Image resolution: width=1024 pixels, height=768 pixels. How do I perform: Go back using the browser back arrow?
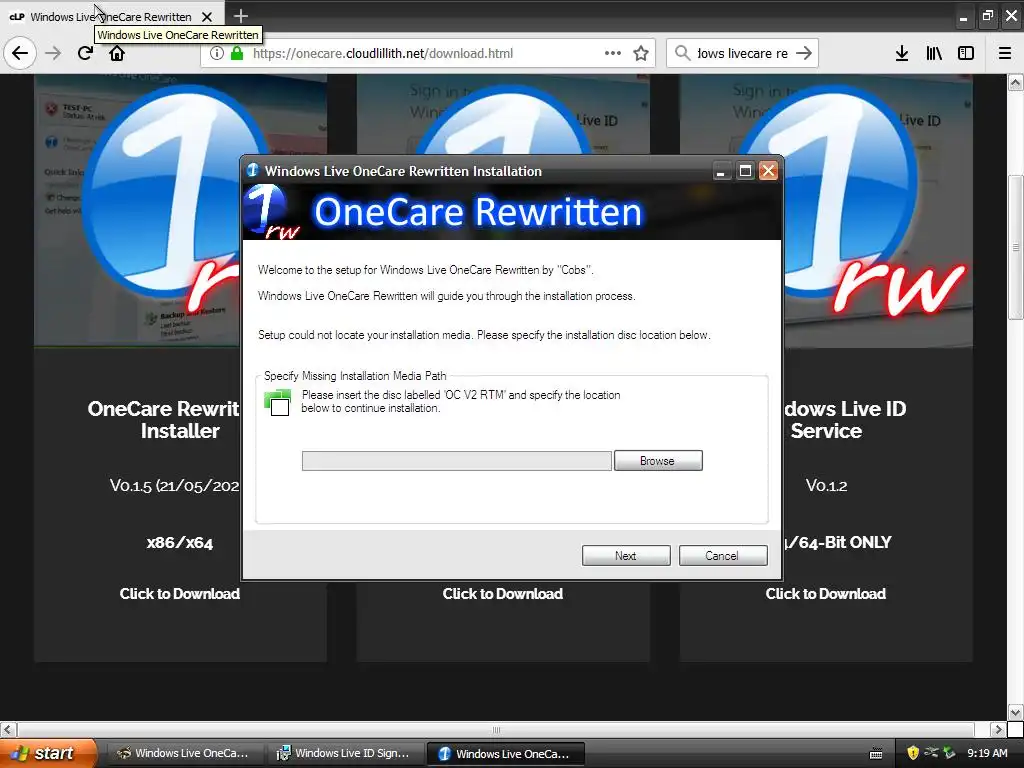(20, 53)
